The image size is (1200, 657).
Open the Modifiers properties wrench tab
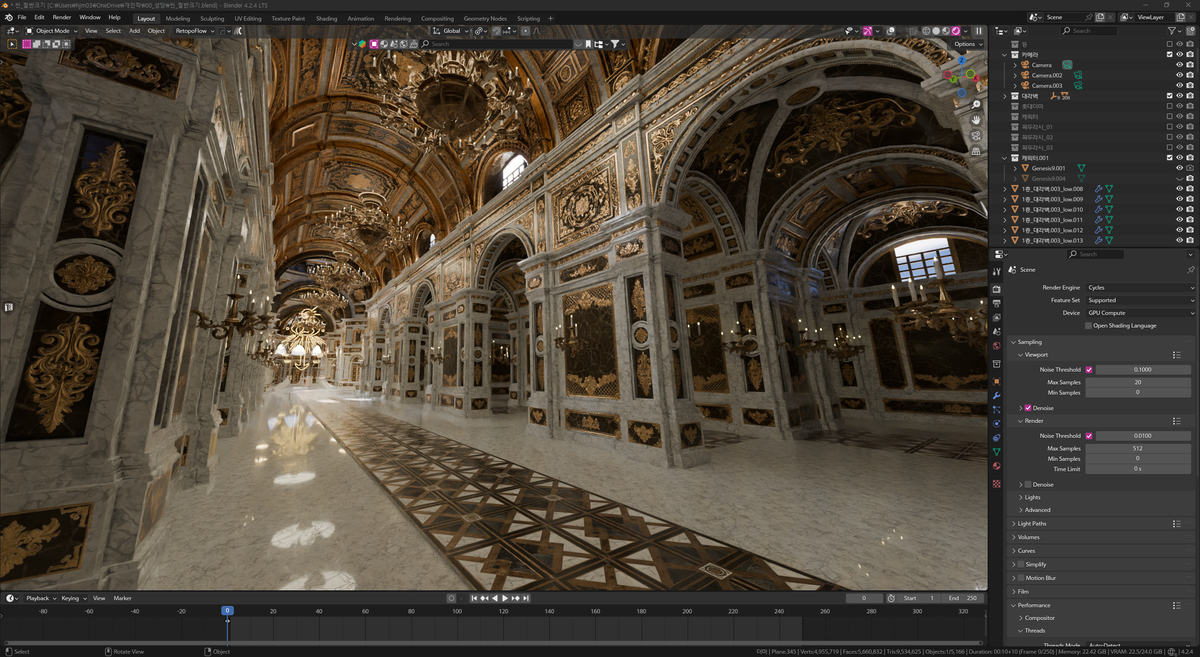[996, 395]
